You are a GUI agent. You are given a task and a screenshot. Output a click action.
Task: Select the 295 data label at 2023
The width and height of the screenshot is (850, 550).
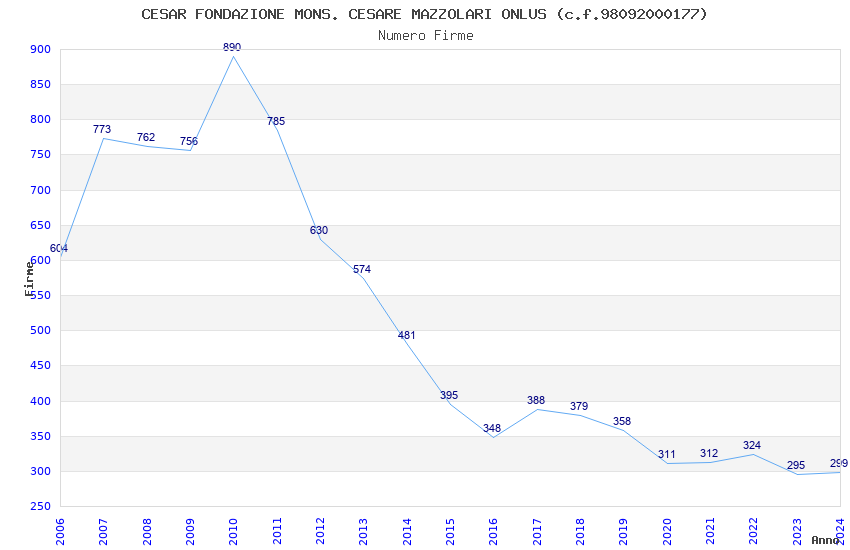click(x=796, y=465)
